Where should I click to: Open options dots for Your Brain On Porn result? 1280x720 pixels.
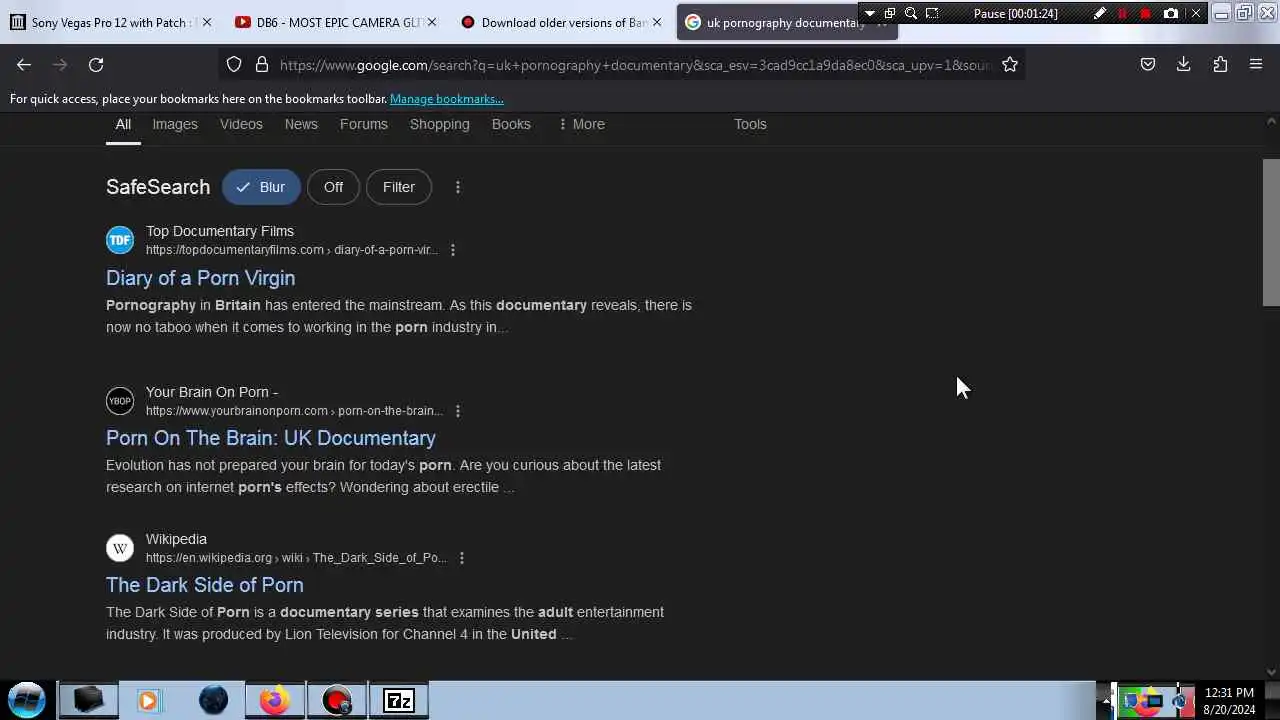(x=458, y=411)
